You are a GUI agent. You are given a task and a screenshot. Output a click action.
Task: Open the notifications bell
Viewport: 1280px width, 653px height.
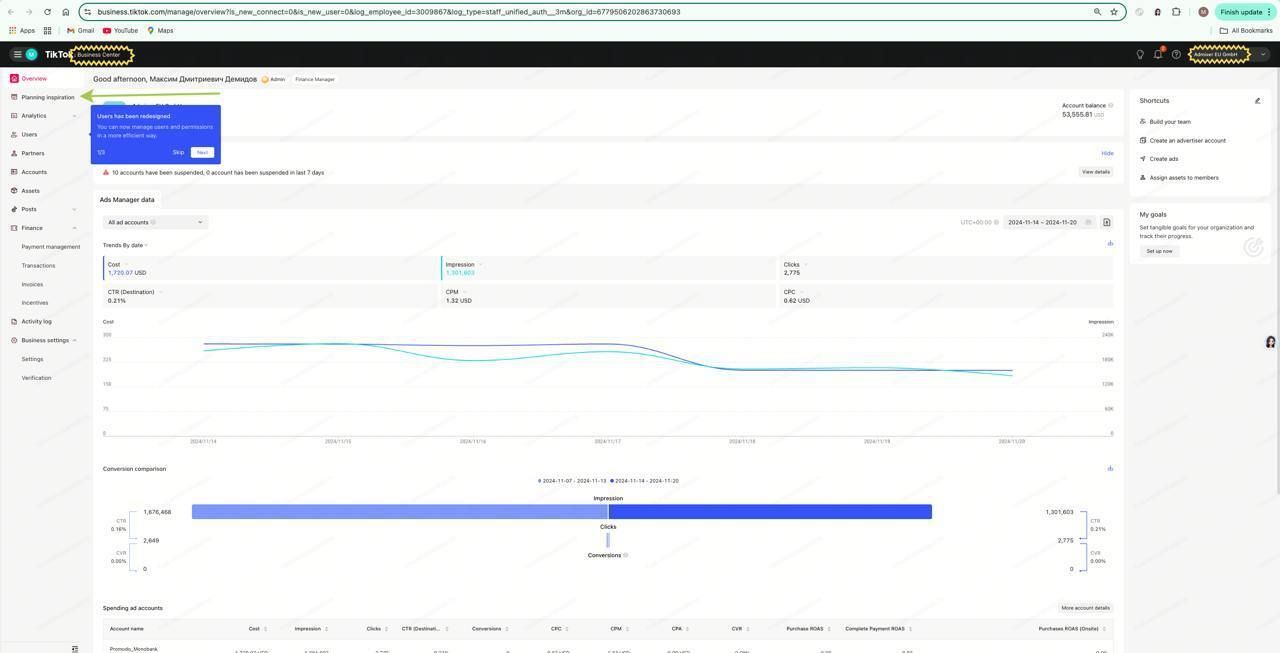click(1158, 54)
